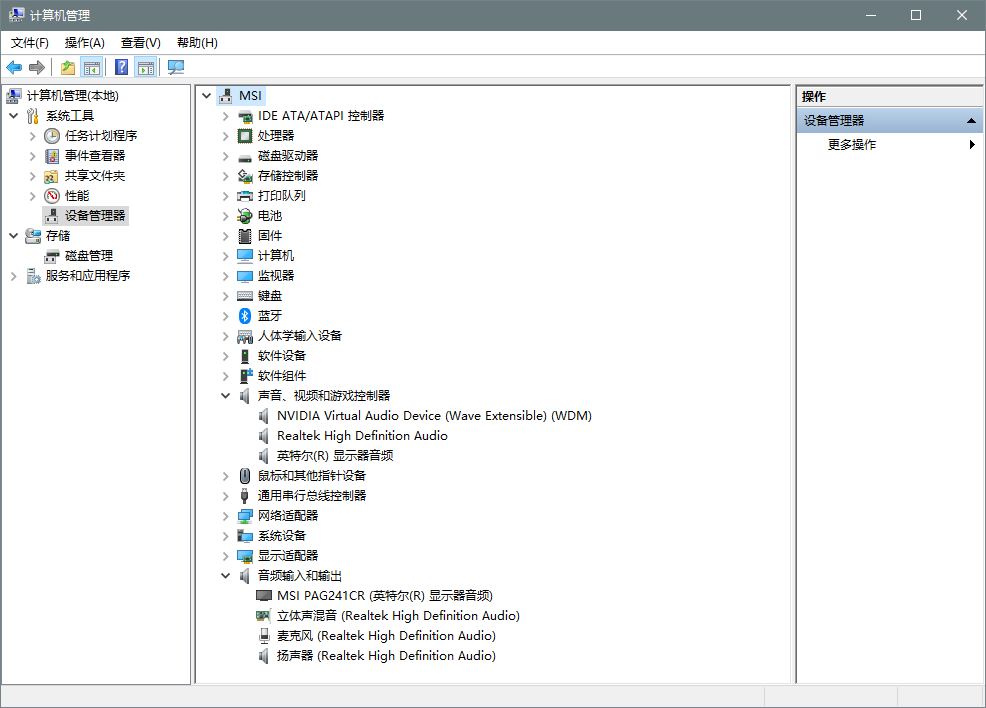
Task: Collapse the 音频输入和输出 node
Action: (225, 575)
